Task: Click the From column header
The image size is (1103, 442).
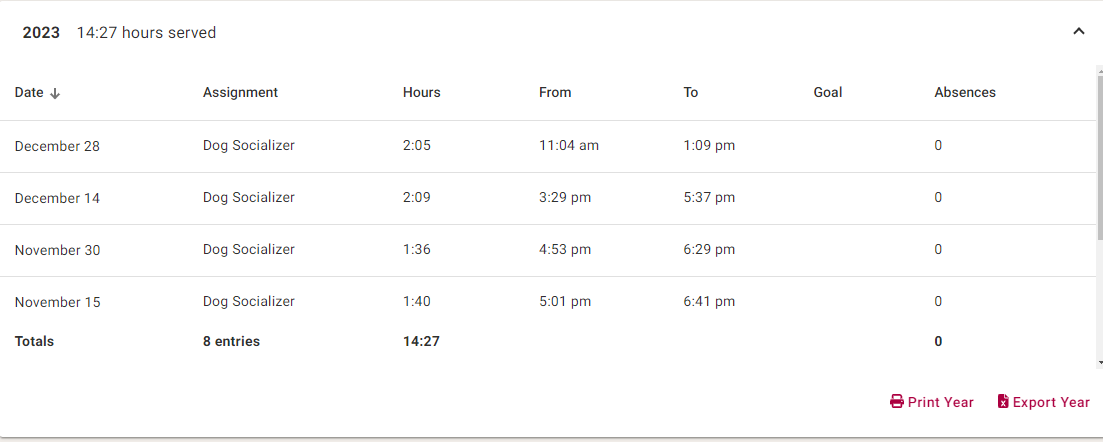Action: pos(555,92)
